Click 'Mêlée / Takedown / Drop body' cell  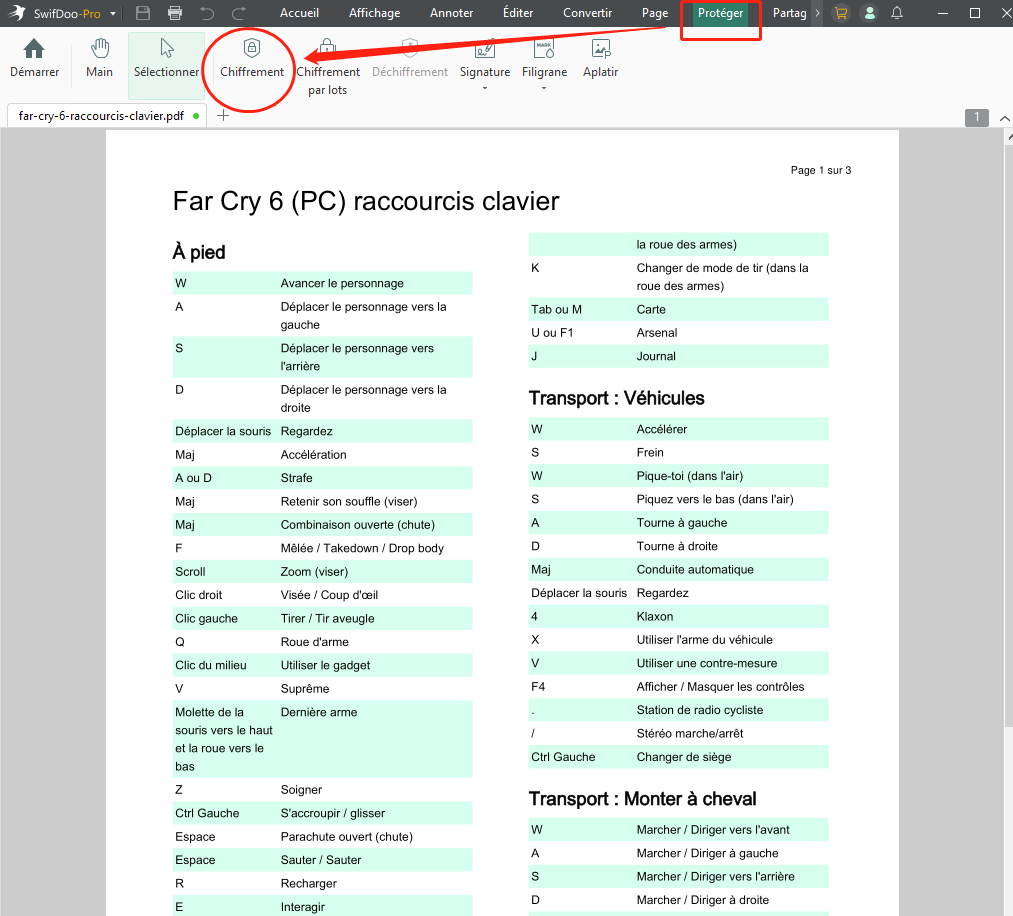click(362, 548)
